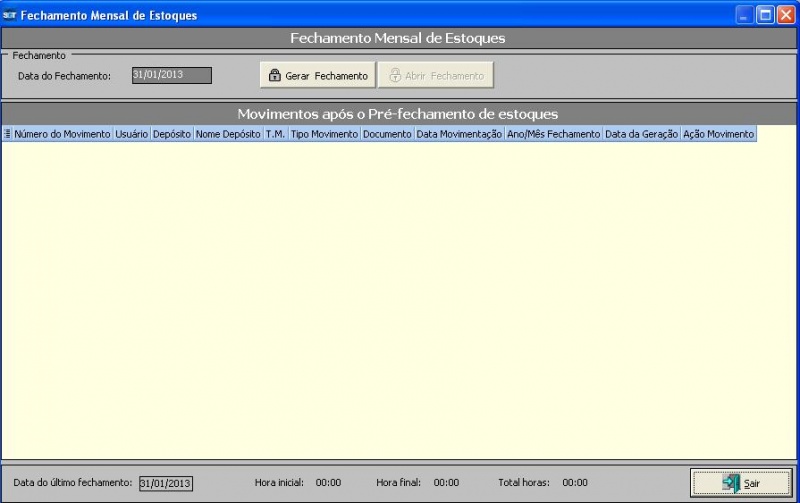Select the Ano/Mês Fechamento column header
This screenshot has width=800, height=503.
[553, 134]
